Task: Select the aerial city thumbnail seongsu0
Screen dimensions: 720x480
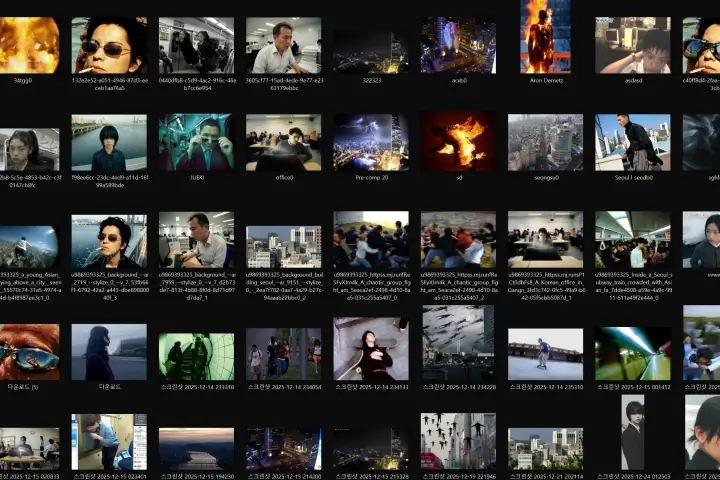Action: coord(546,142)
